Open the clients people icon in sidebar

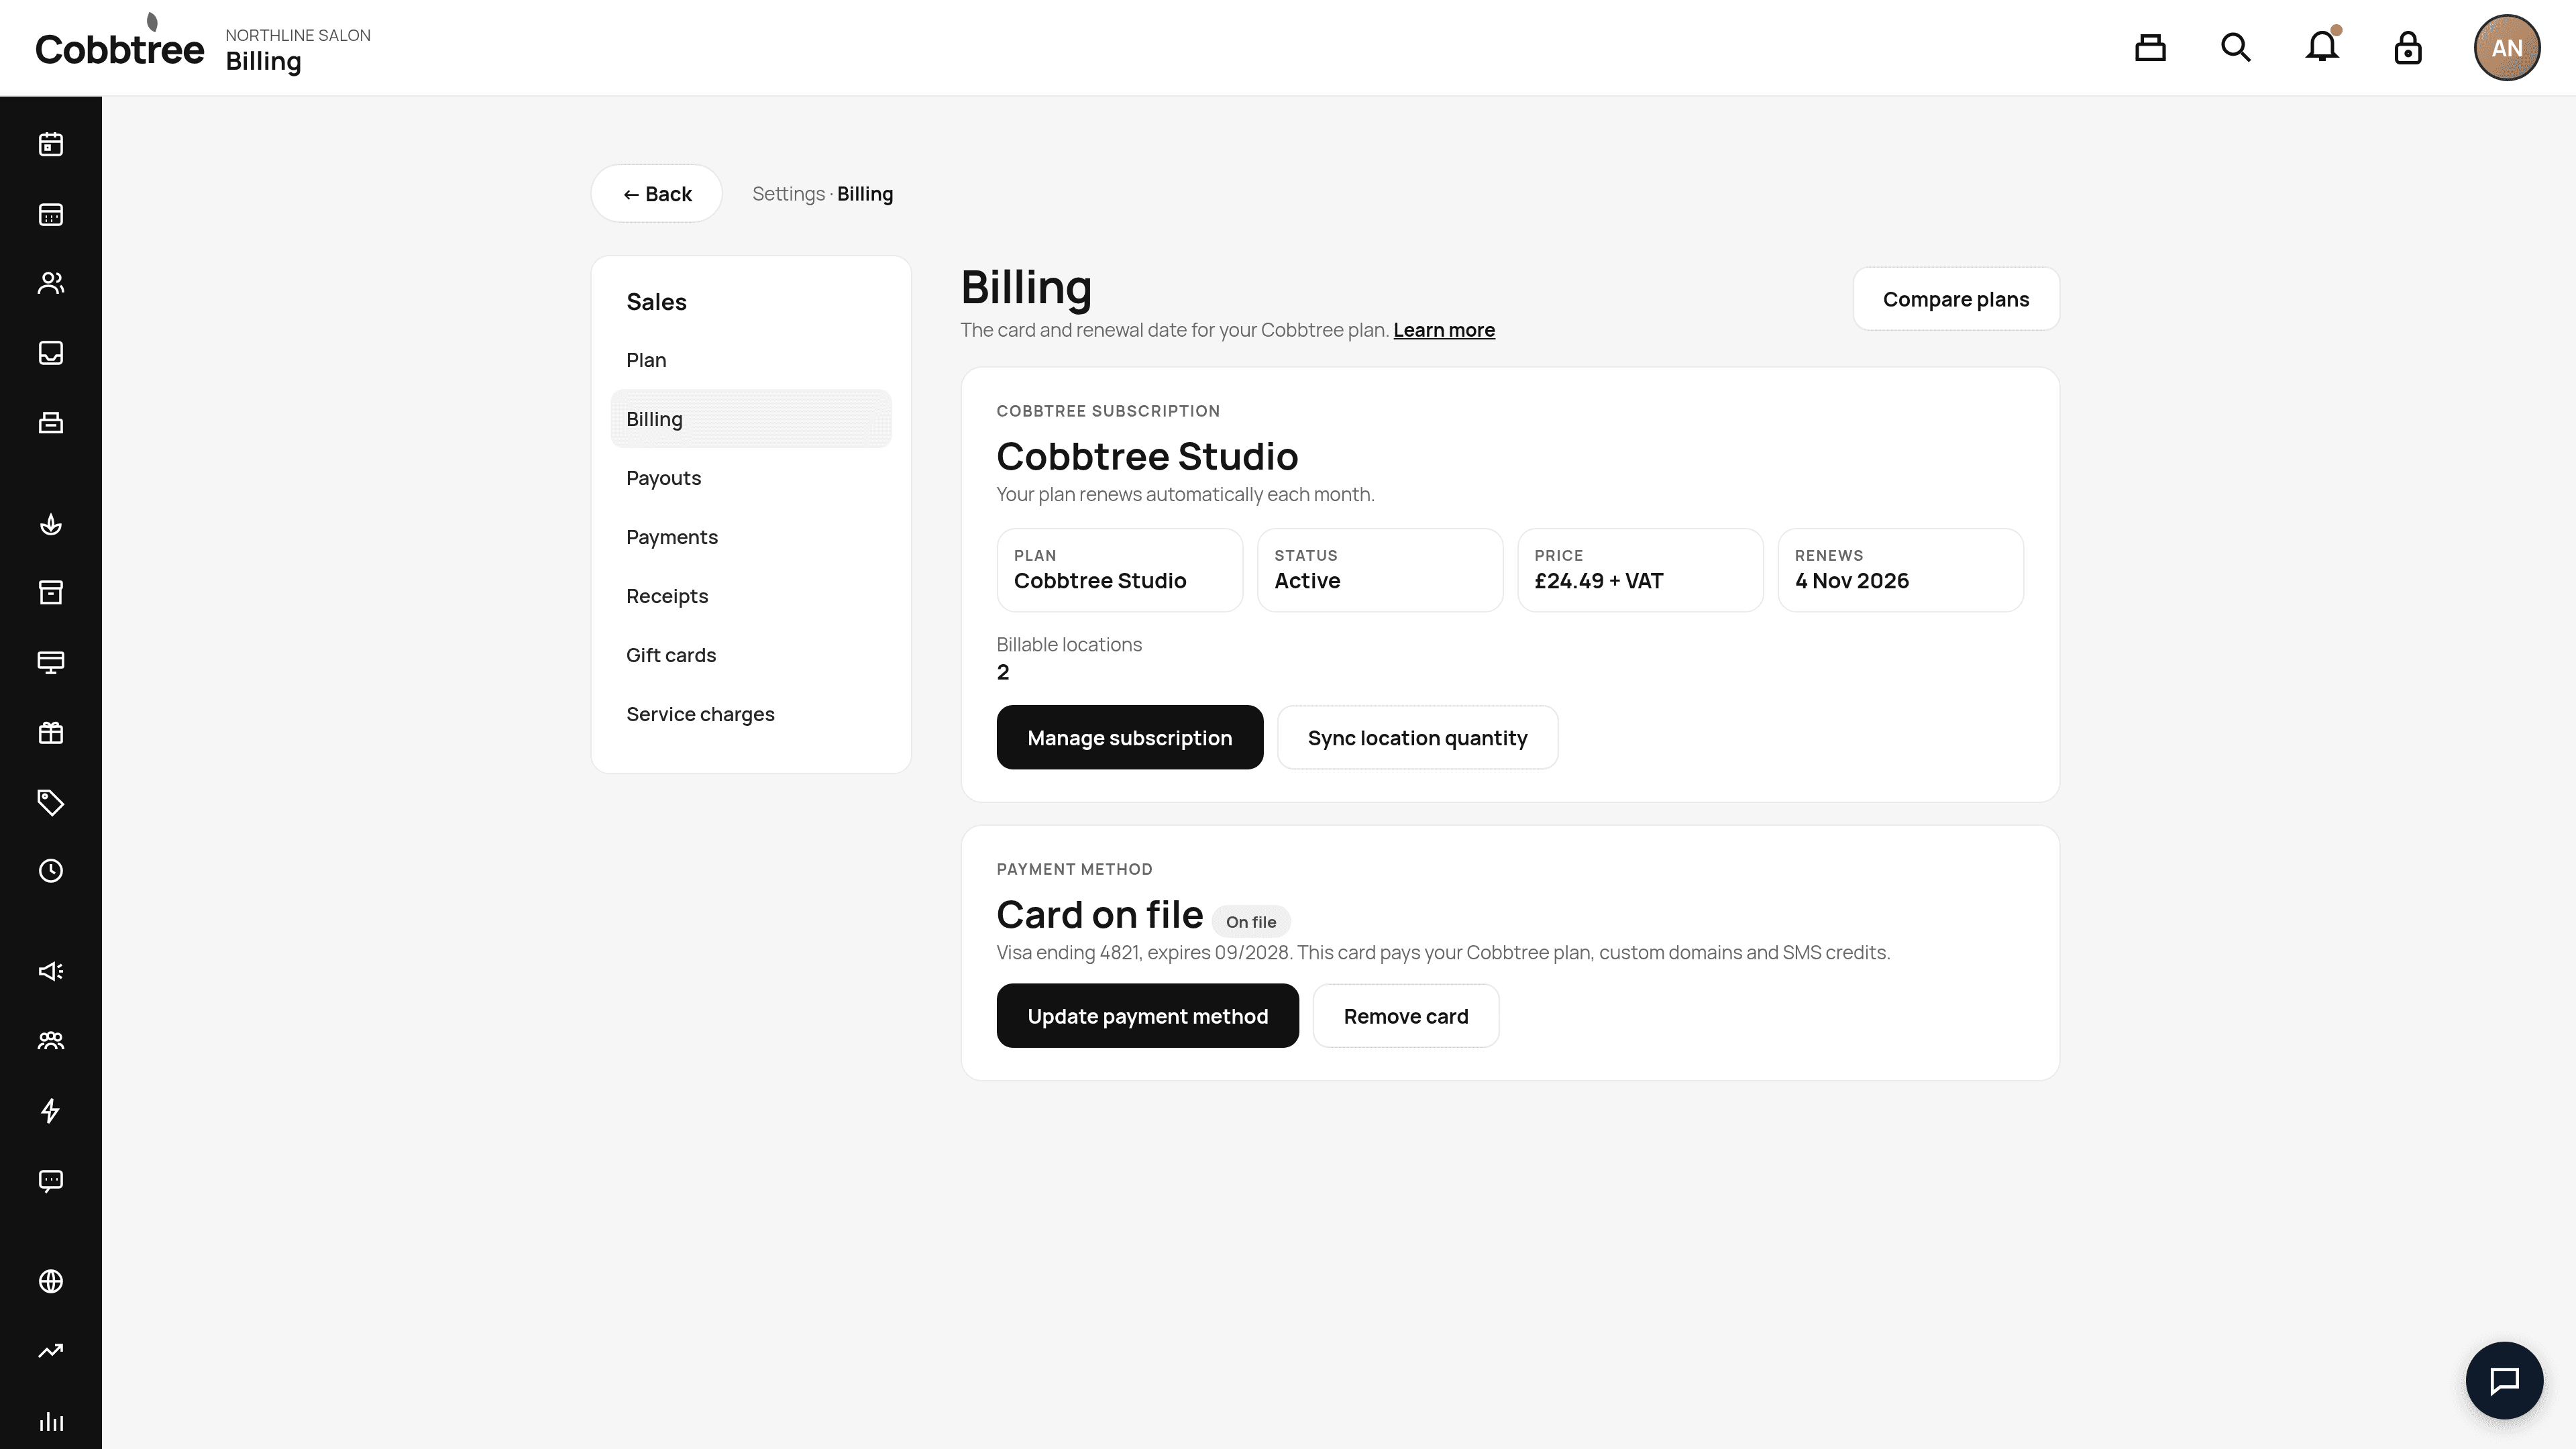[51, 283]
